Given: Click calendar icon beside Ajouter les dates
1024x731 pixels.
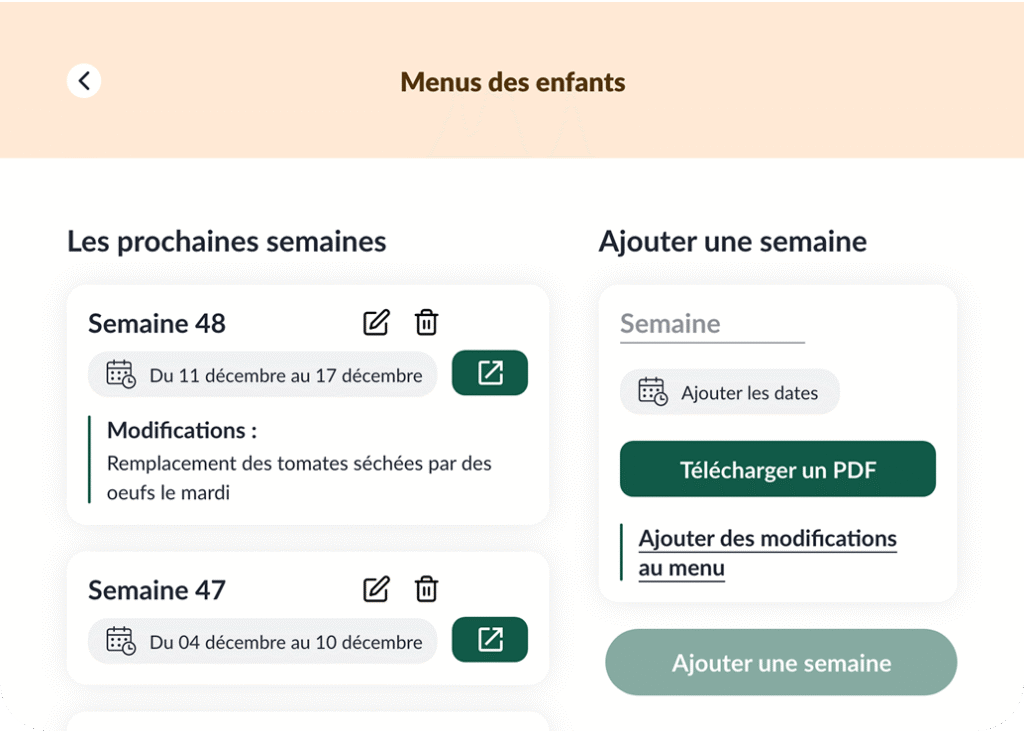Looking at the screenshot, I should click(x=652, y=392).
